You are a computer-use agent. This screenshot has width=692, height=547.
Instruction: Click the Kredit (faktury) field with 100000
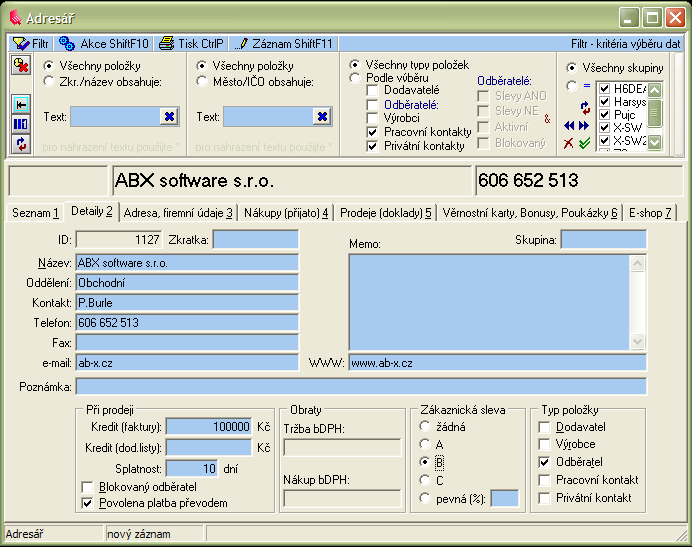click(209, 426)
